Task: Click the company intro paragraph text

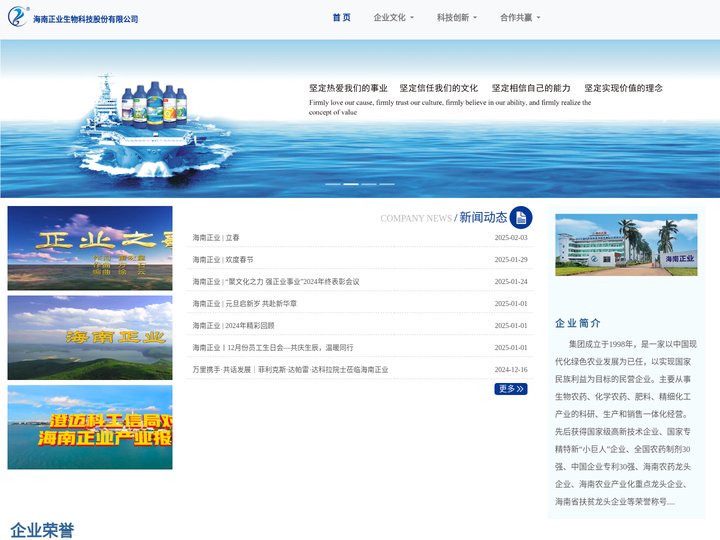Action: (626, 422)
